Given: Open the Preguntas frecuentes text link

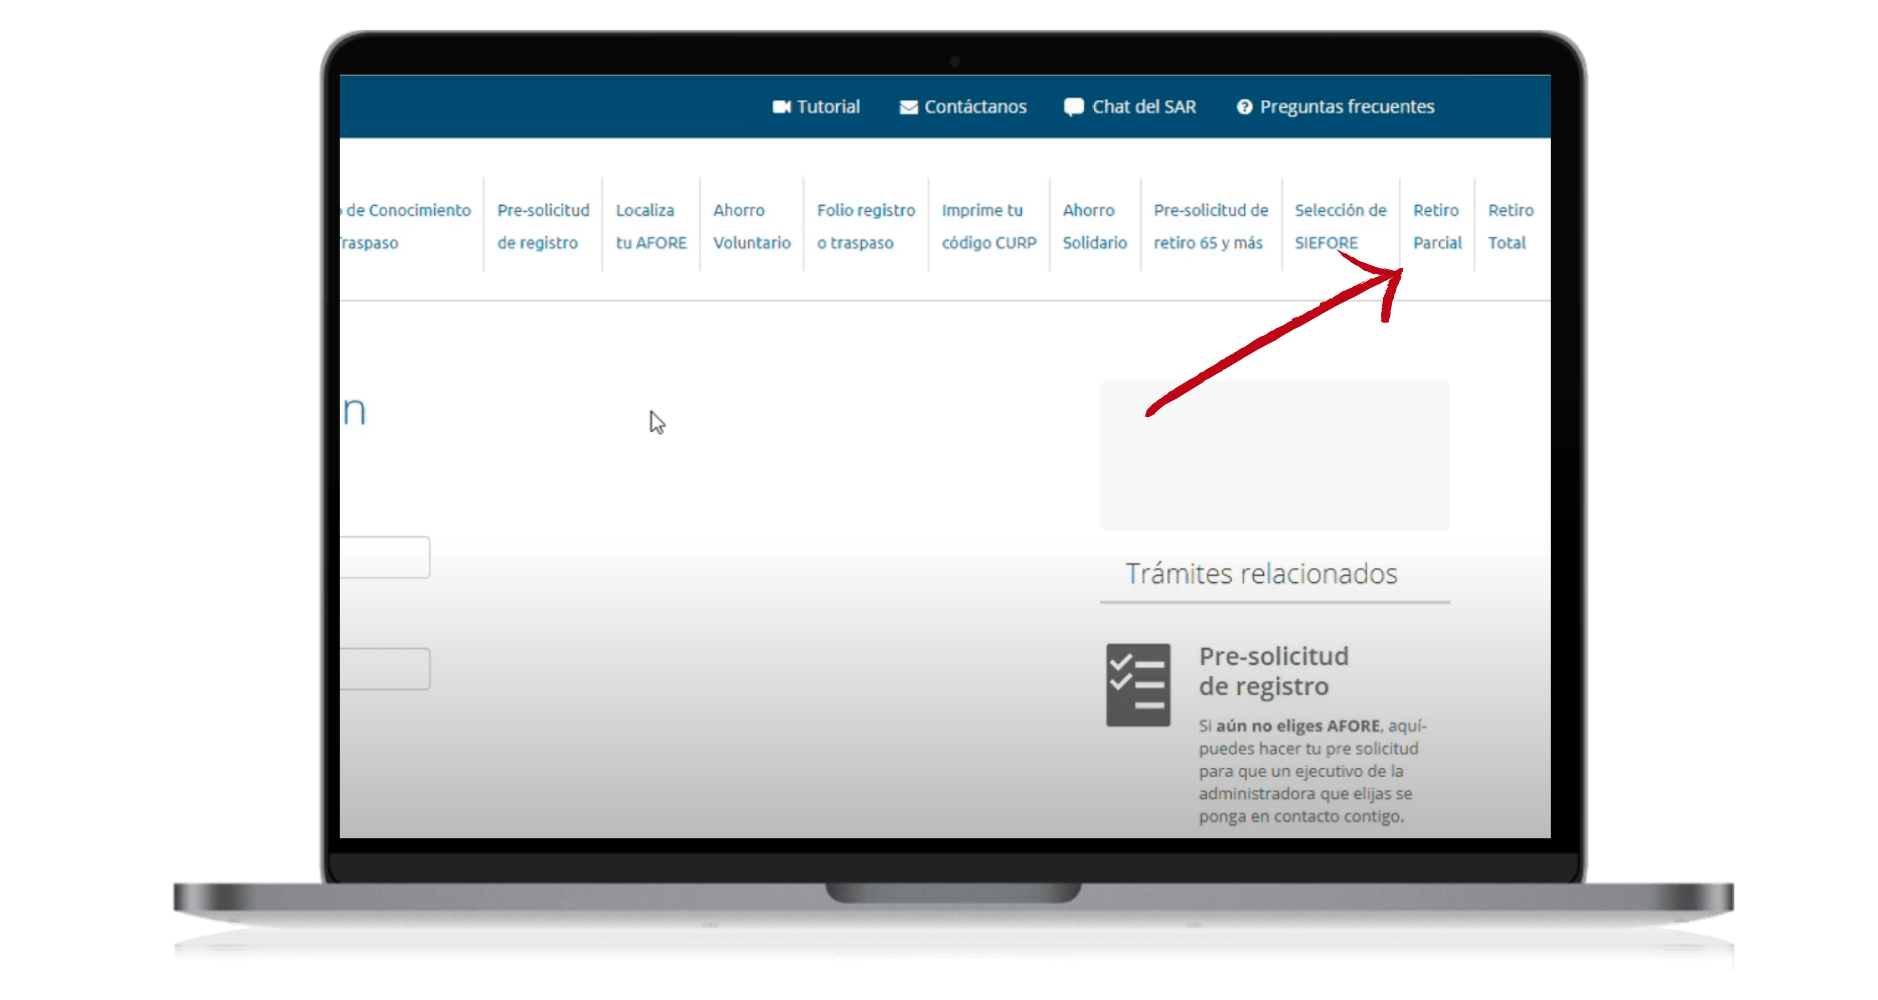Looking at the screenshot, I should 1346,107.
